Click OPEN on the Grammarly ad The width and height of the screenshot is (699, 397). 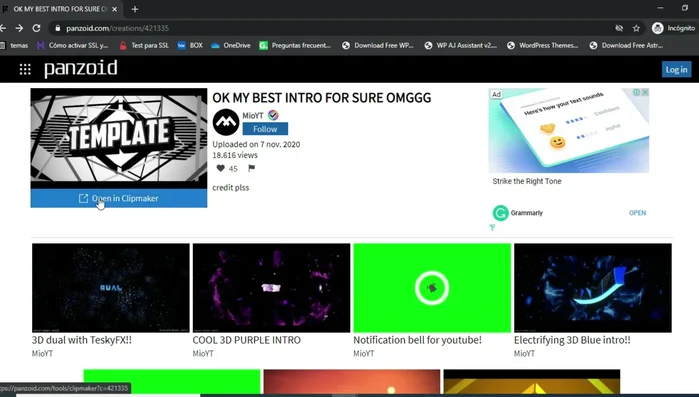click(x=637, y=213)
